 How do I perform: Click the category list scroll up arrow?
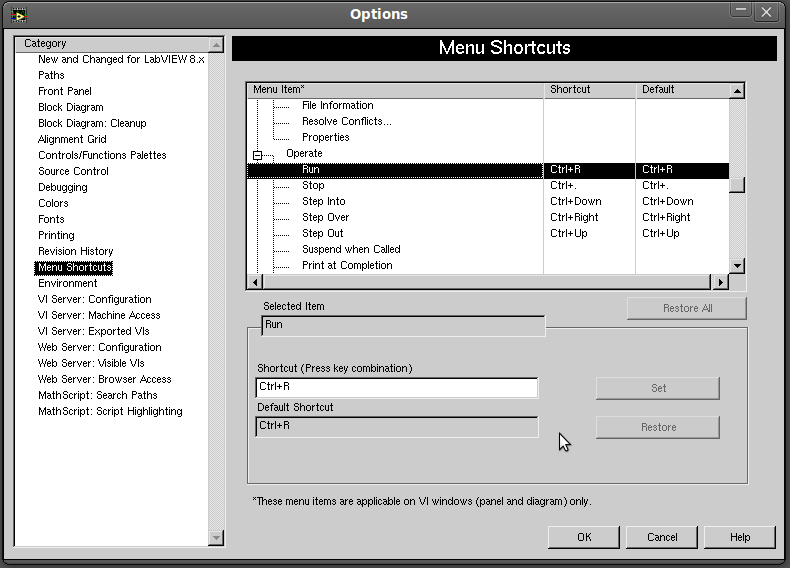point(216,45)
